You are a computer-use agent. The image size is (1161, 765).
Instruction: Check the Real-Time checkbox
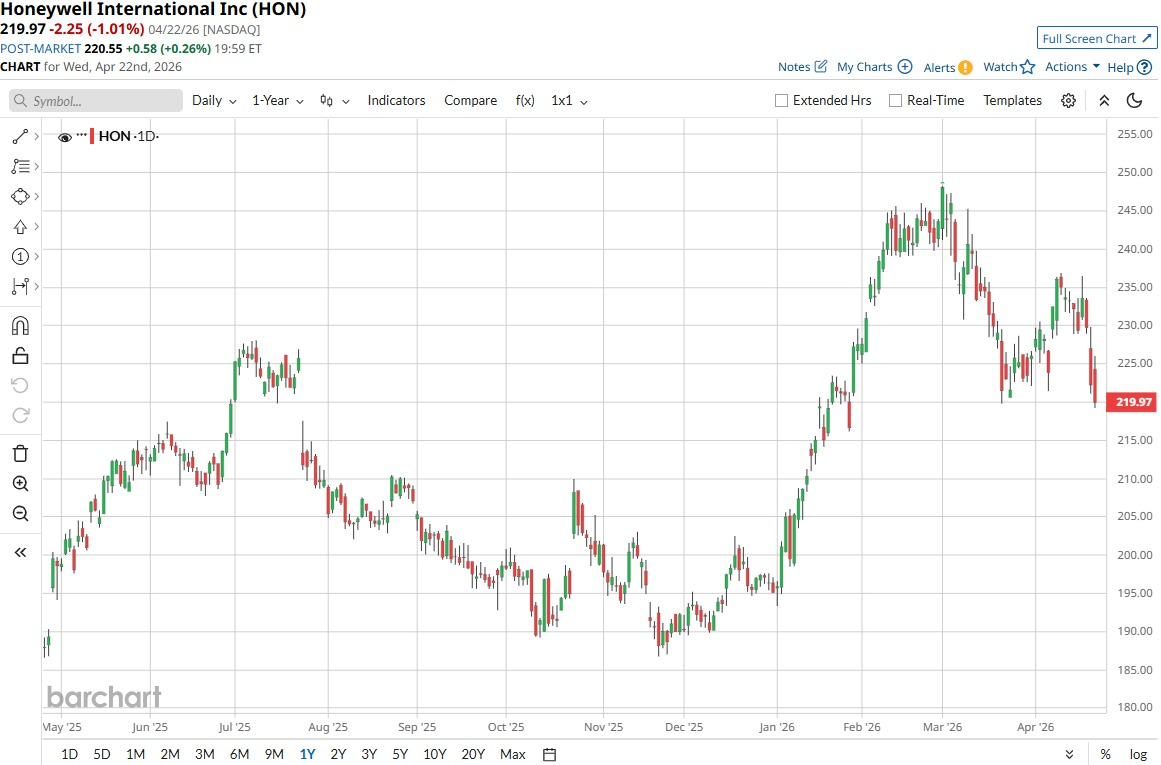(x=895, y=100)
